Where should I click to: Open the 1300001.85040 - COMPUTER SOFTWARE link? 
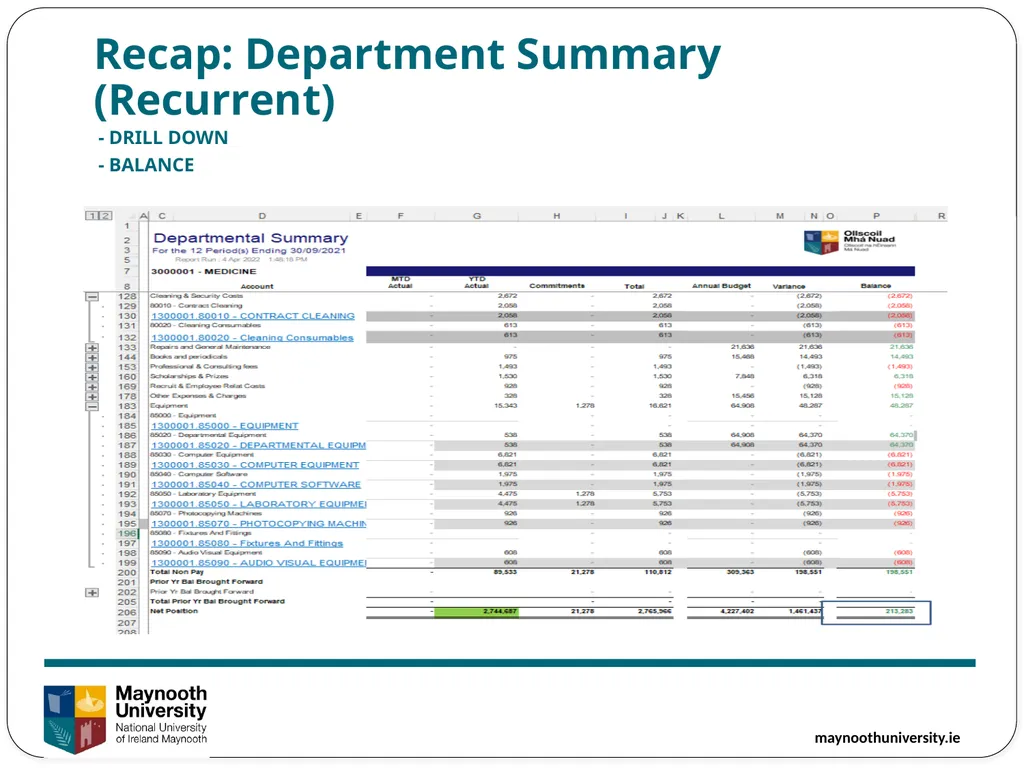(x=256, y=485)
